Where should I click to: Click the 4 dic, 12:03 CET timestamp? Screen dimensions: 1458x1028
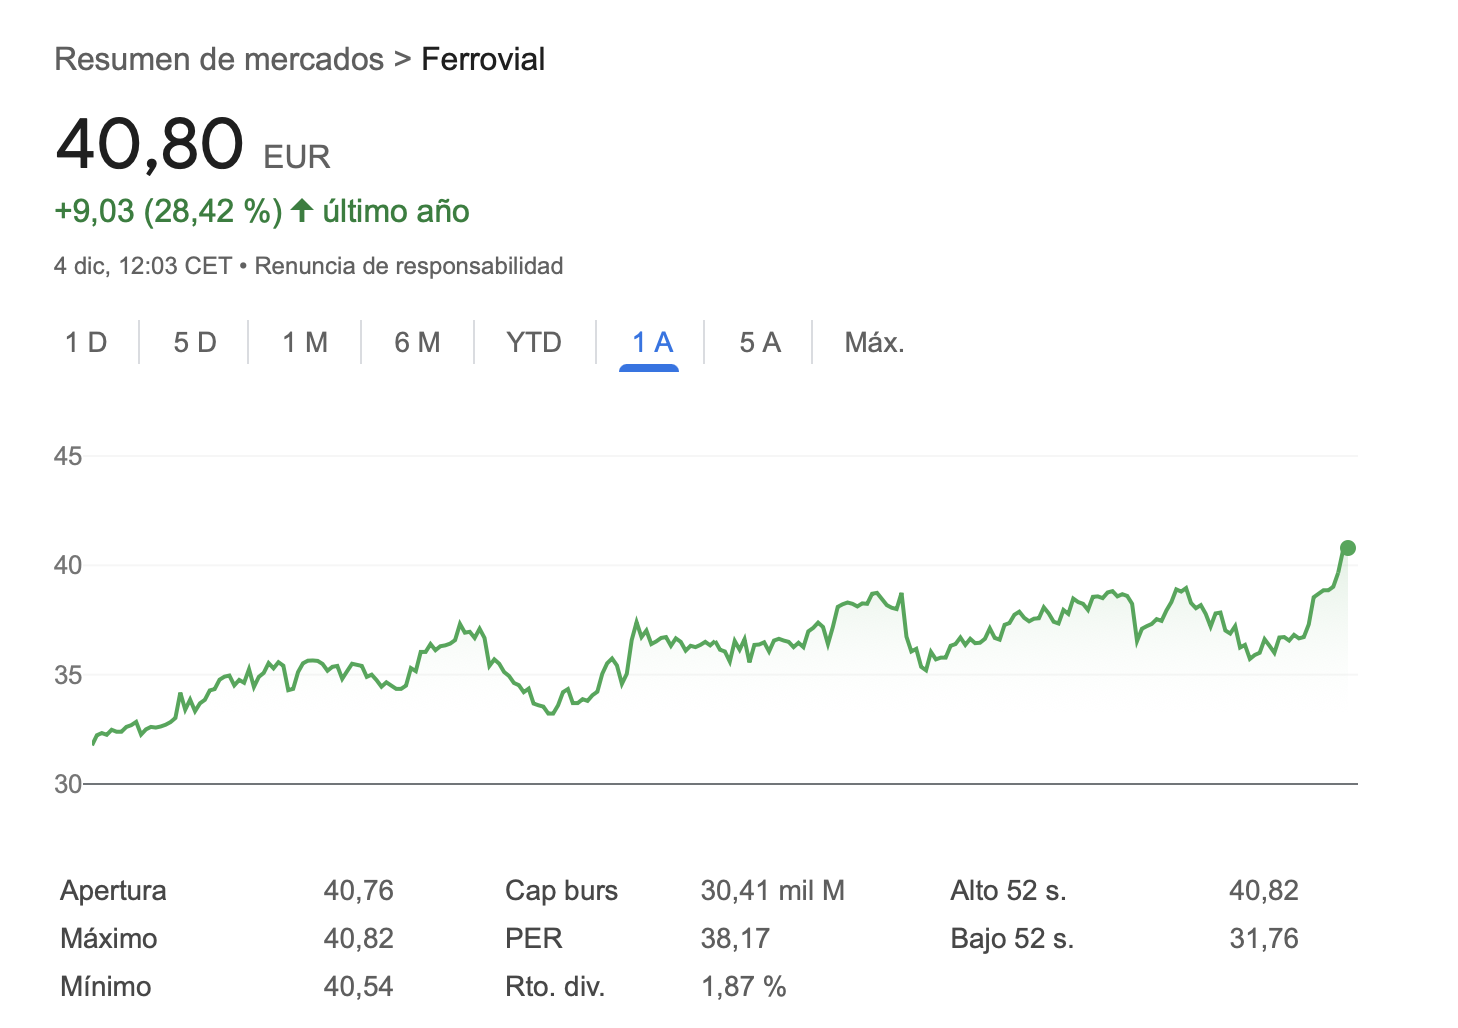pyautogui.click(x=143, y=266)
